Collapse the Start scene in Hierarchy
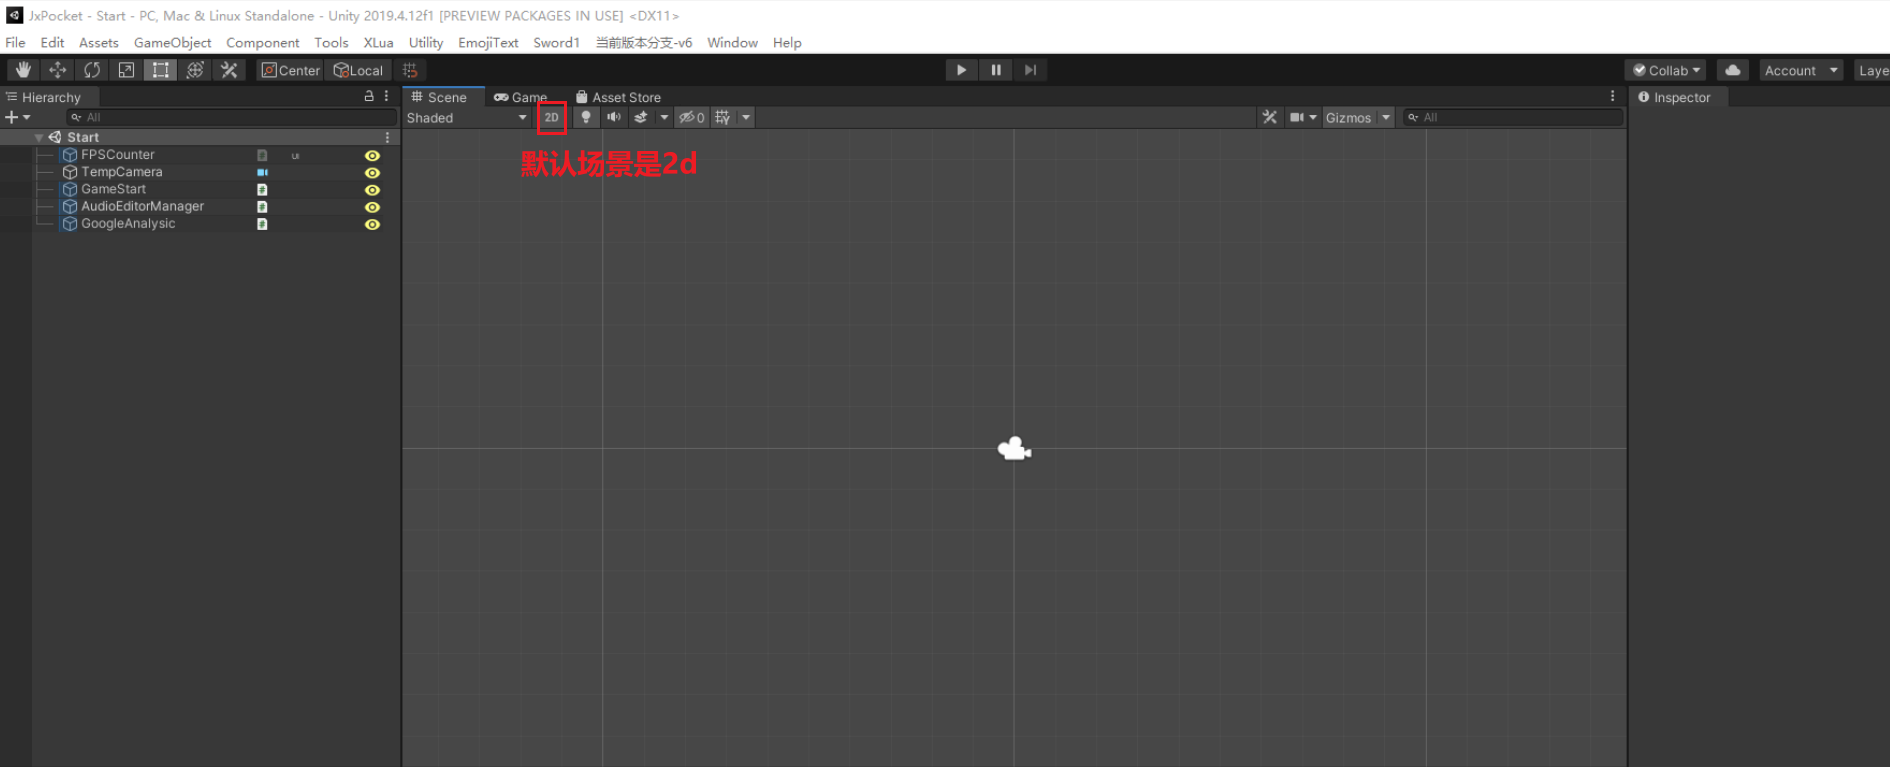Viewport: 1890px width, 767px height. point(39,138)
